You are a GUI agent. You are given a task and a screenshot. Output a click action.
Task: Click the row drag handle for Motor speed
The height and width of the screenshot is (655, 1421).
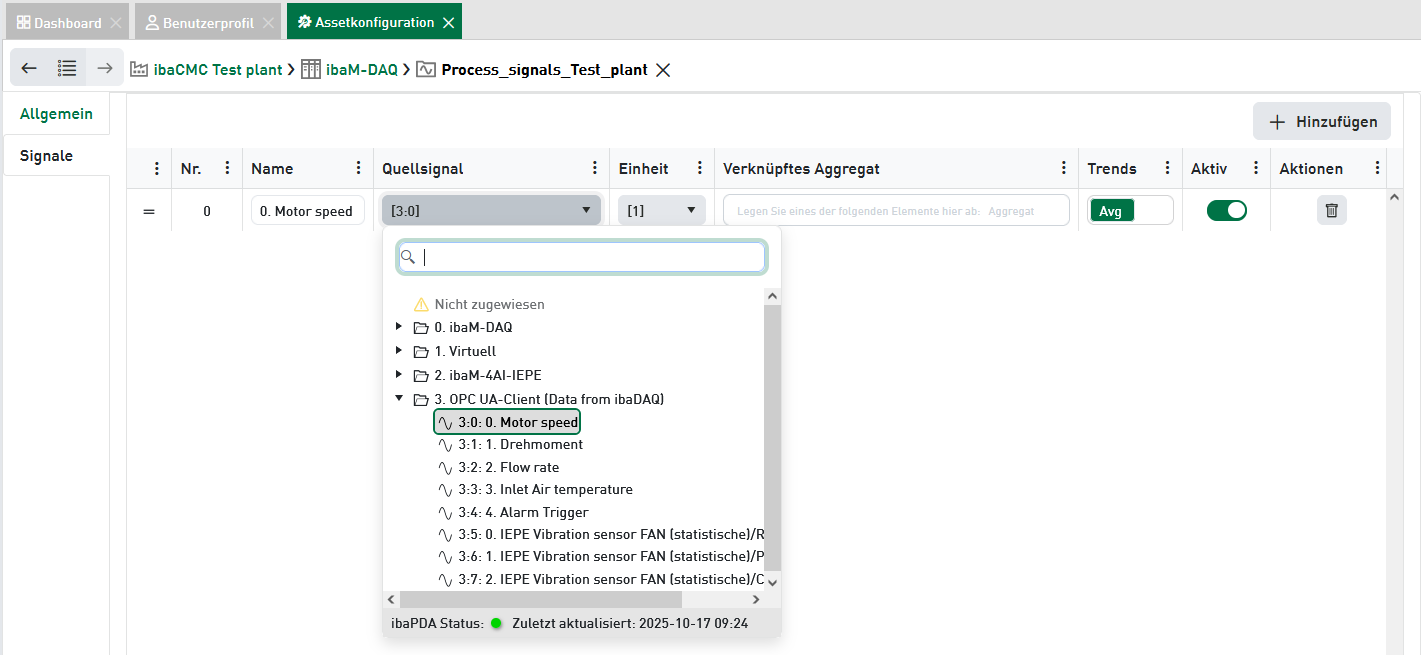pos(149,211)
